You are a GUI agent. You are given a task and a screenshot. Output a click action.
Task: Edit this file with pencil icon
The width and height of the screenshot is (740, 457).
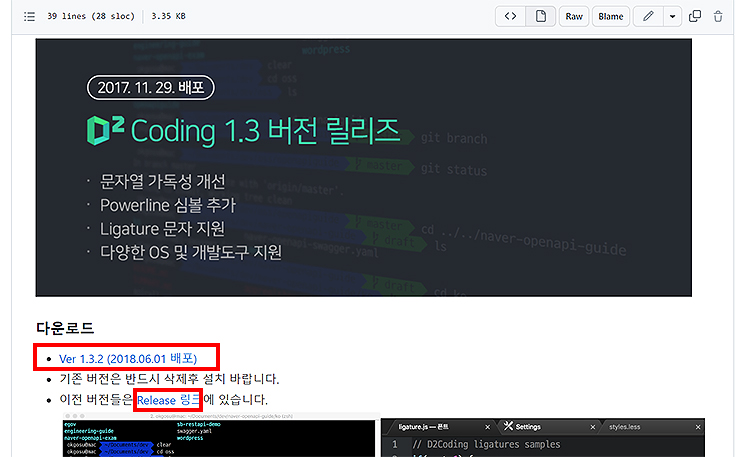pyautogui.click(x=648, y=17)
